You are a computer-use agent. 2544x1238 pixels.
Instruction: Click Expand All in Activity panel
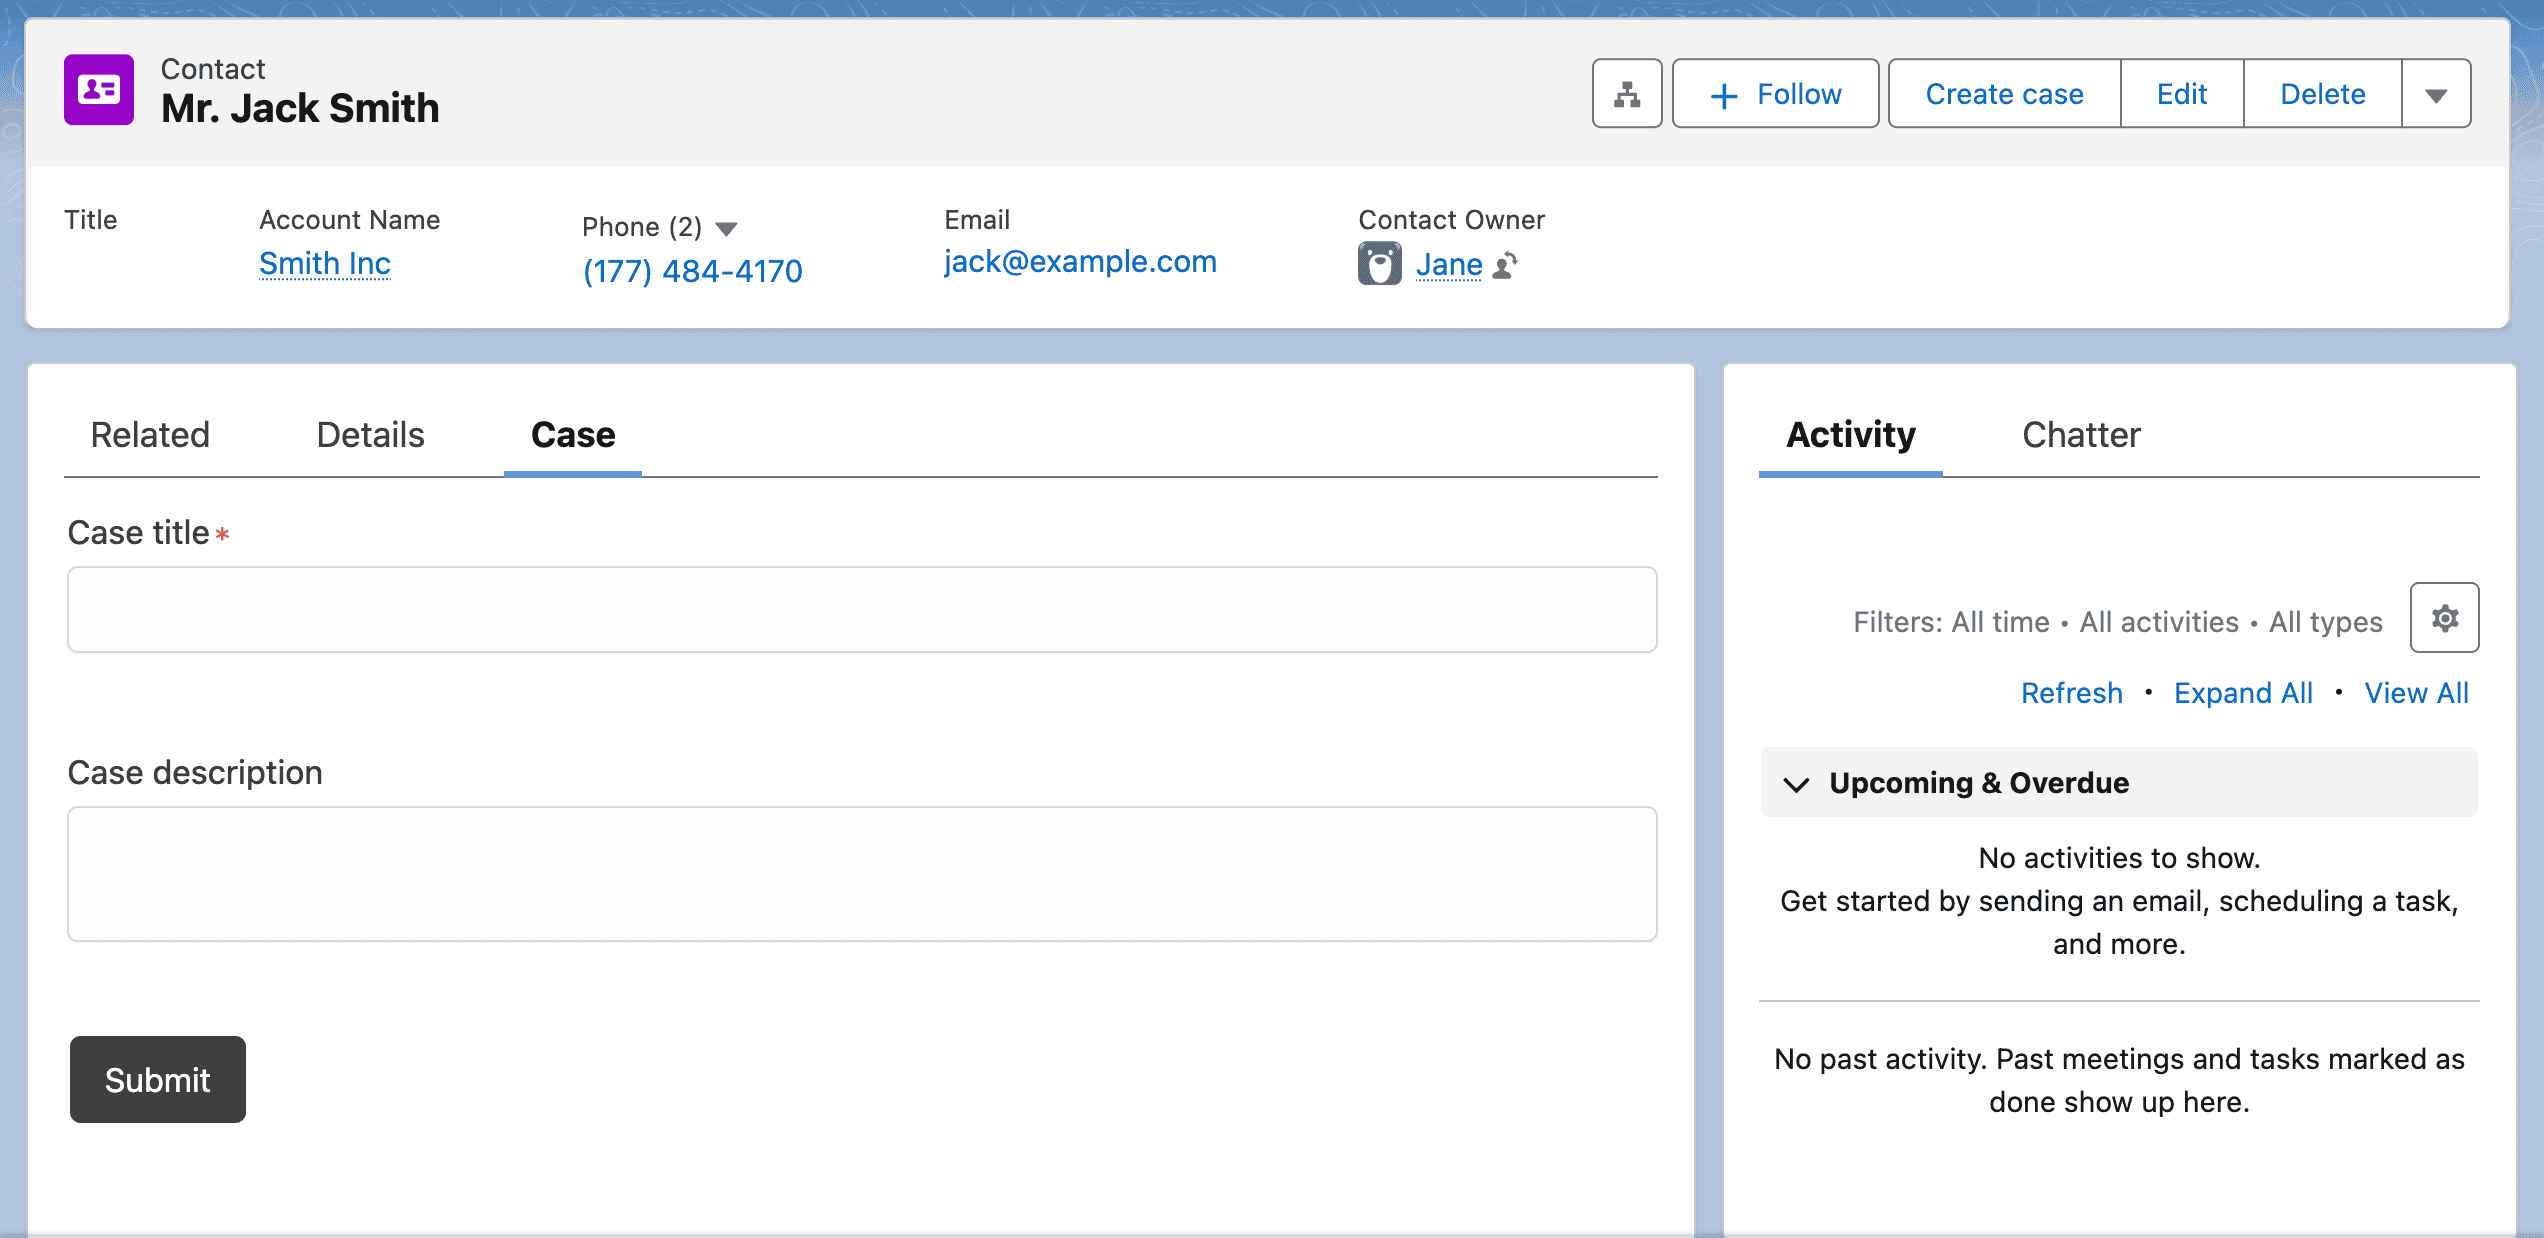tap(2243, 693)
